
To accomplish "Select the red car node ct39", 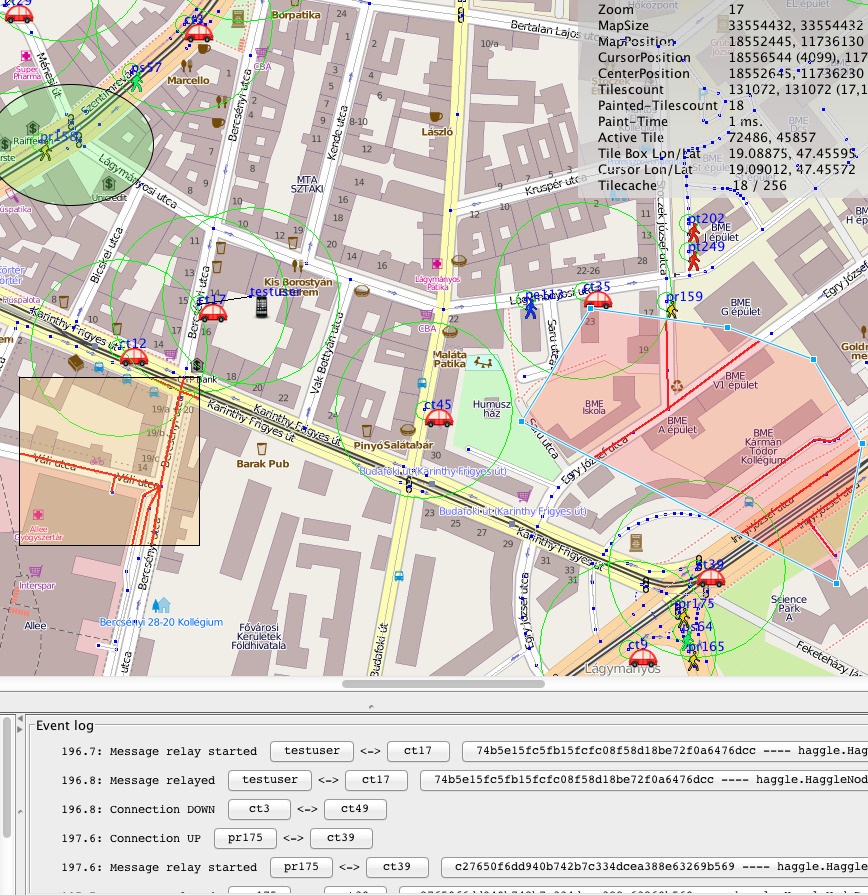I will tap(711, 578).
